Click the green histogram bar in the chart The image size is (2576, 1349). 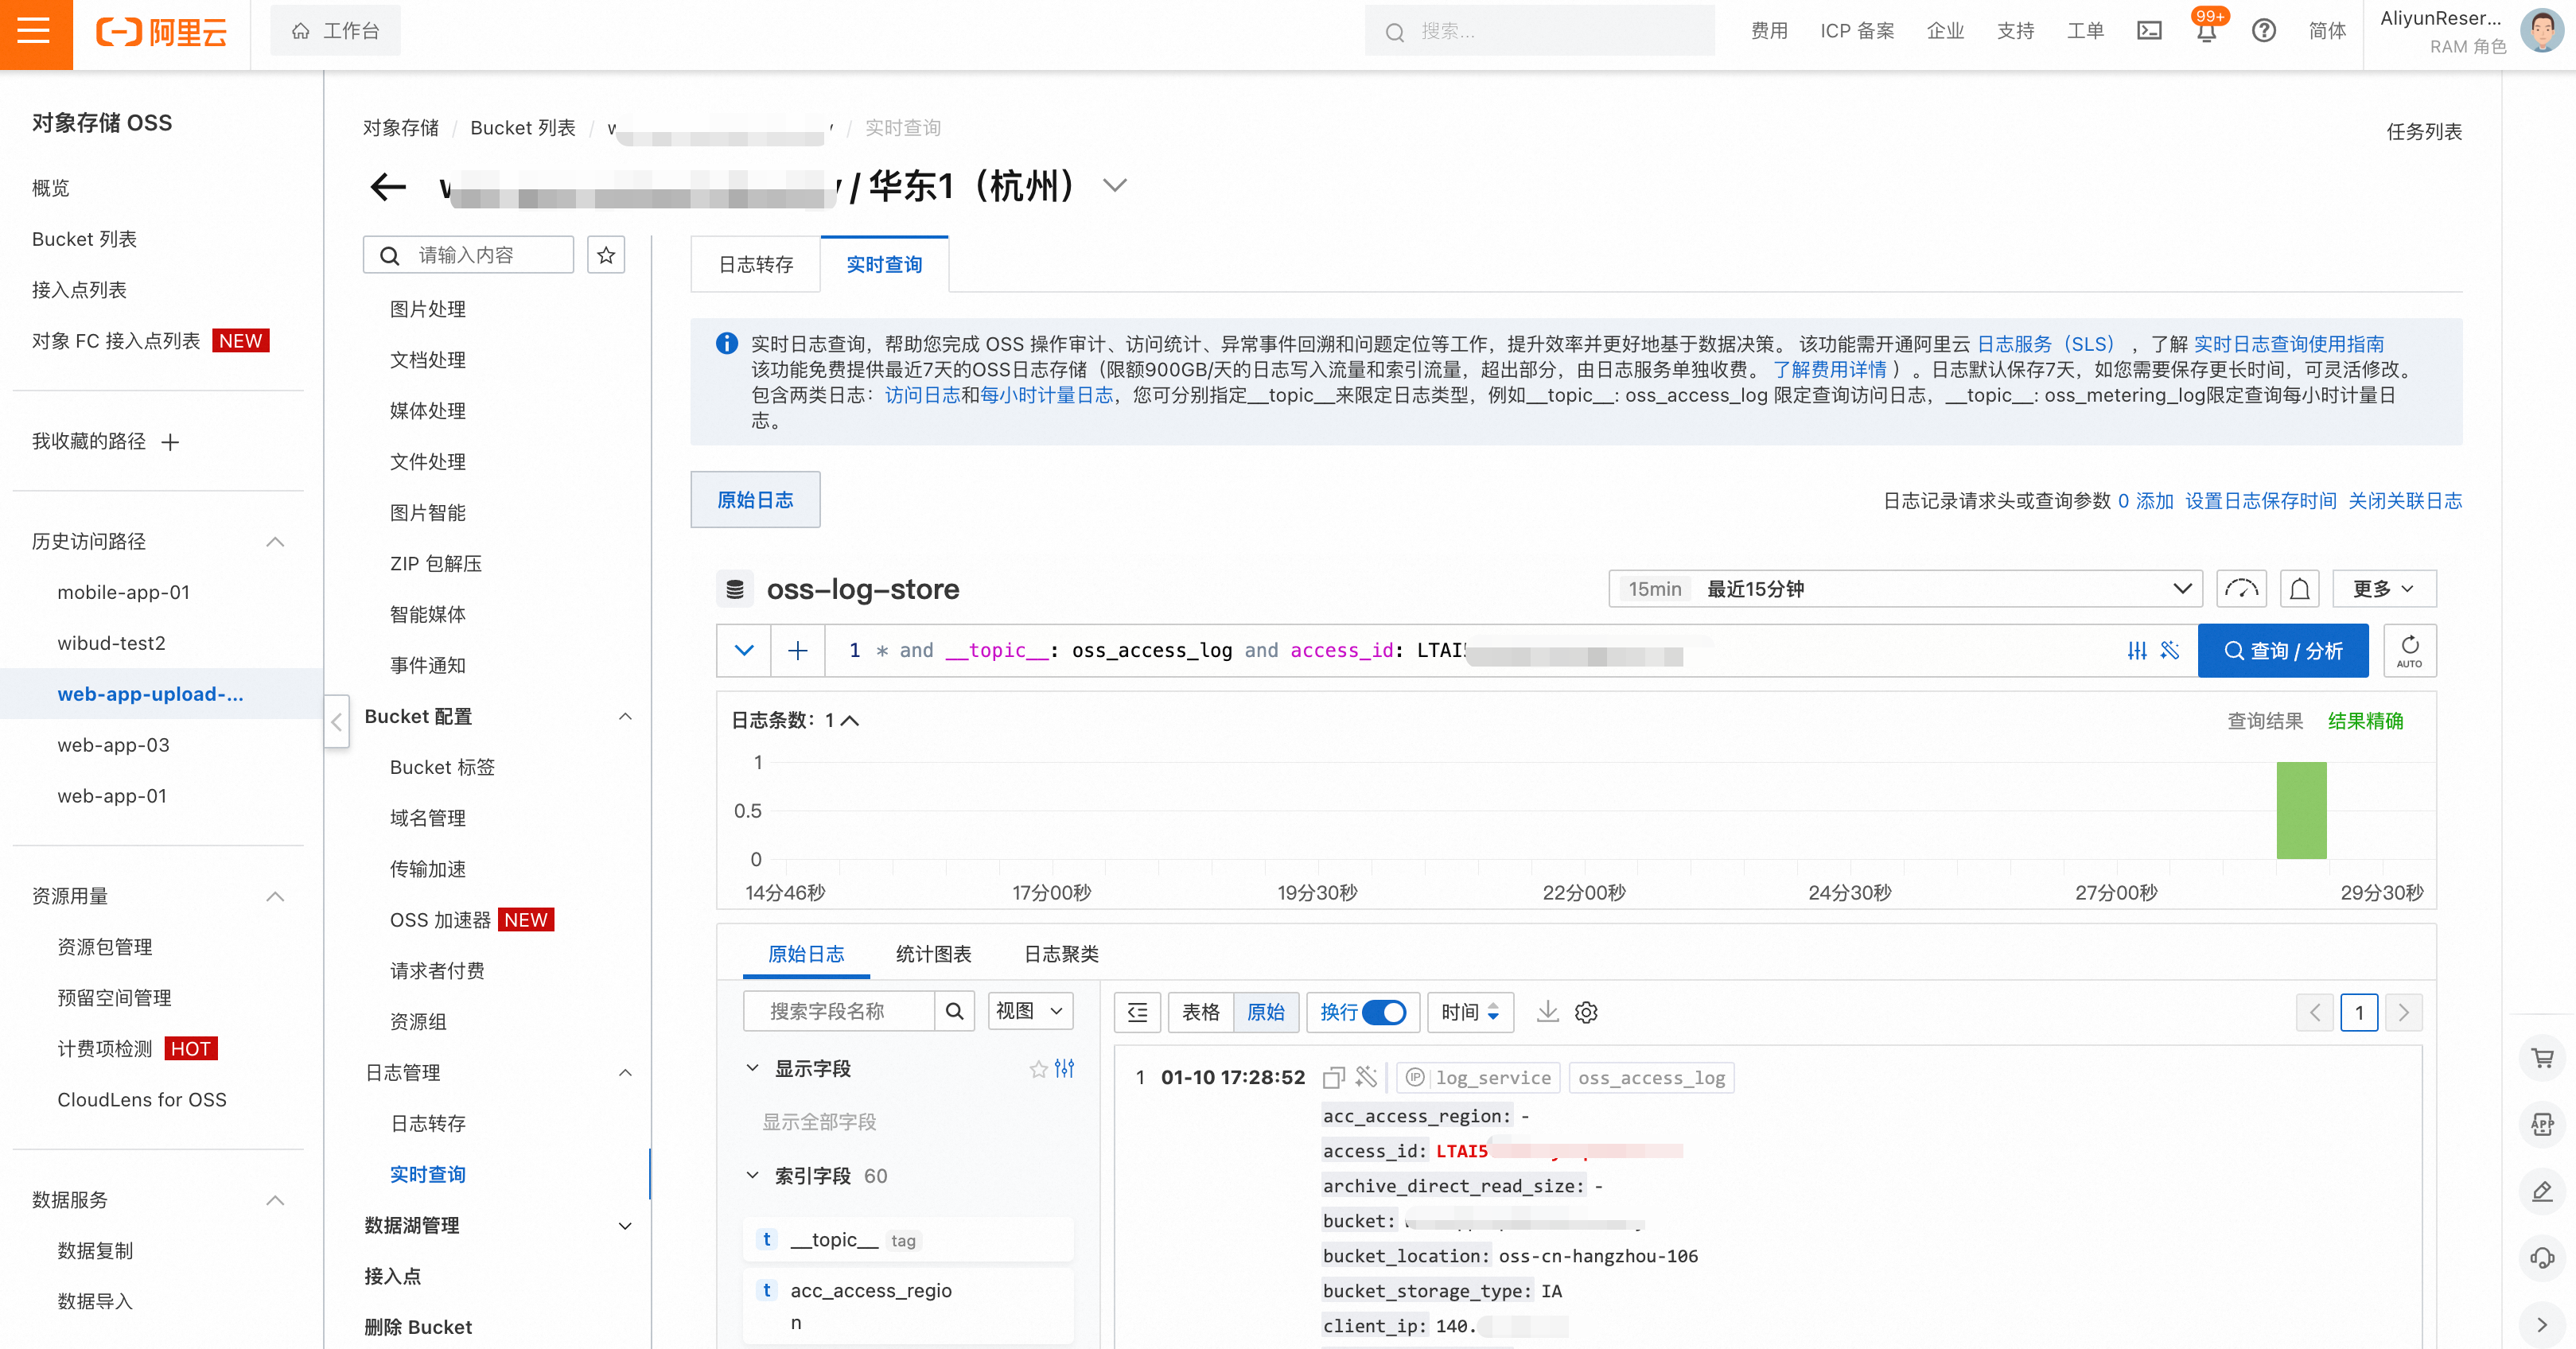tap(2301, 811)
